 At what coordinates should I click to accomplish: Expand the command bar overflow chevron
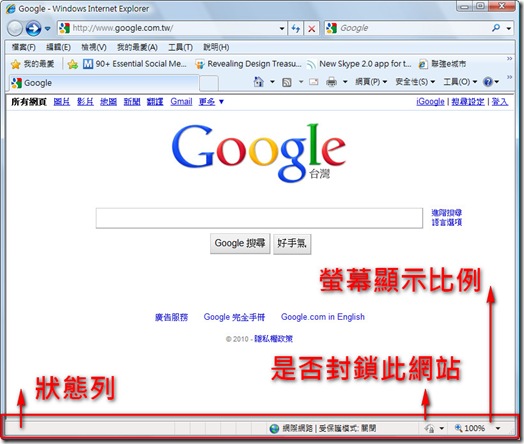tap(509, 77)
